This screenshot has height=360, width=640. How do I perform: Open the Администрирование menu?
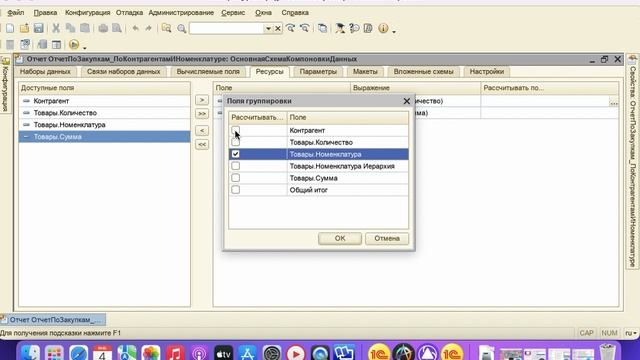coord(181,13)
